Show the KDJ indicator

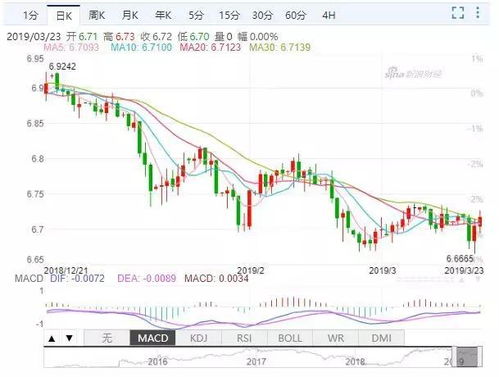pos(199,338)
